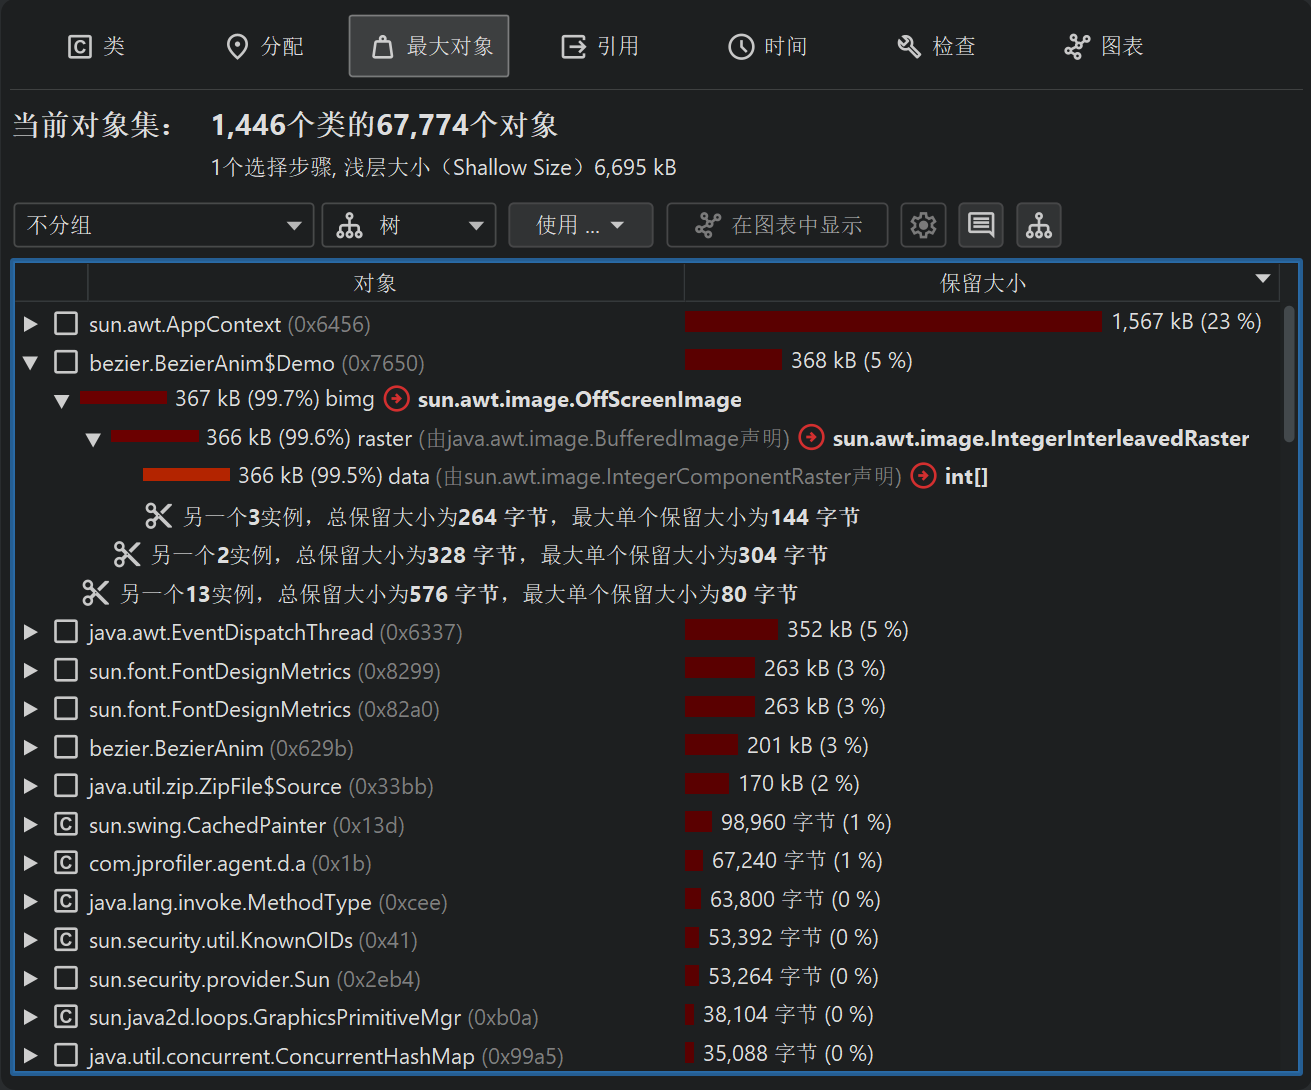Click the 在图表中显示 button
1311x1090 pixels.
click(x=777, y=225)
